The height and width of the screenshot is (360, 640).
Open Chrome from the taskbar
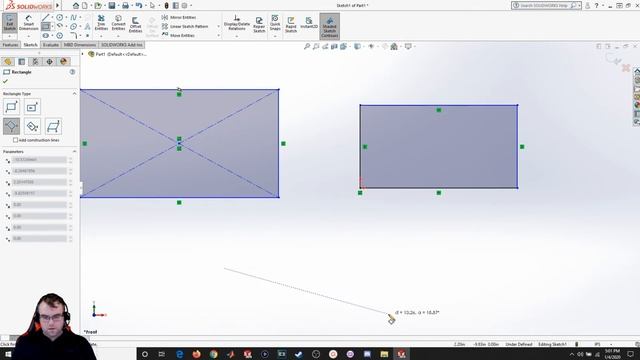(213, 354)
